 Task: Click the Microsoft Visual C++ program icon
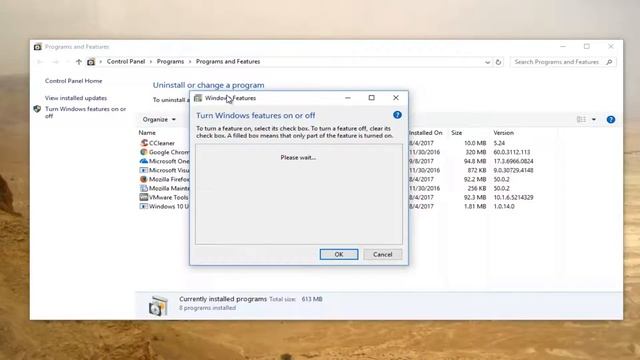144,170
